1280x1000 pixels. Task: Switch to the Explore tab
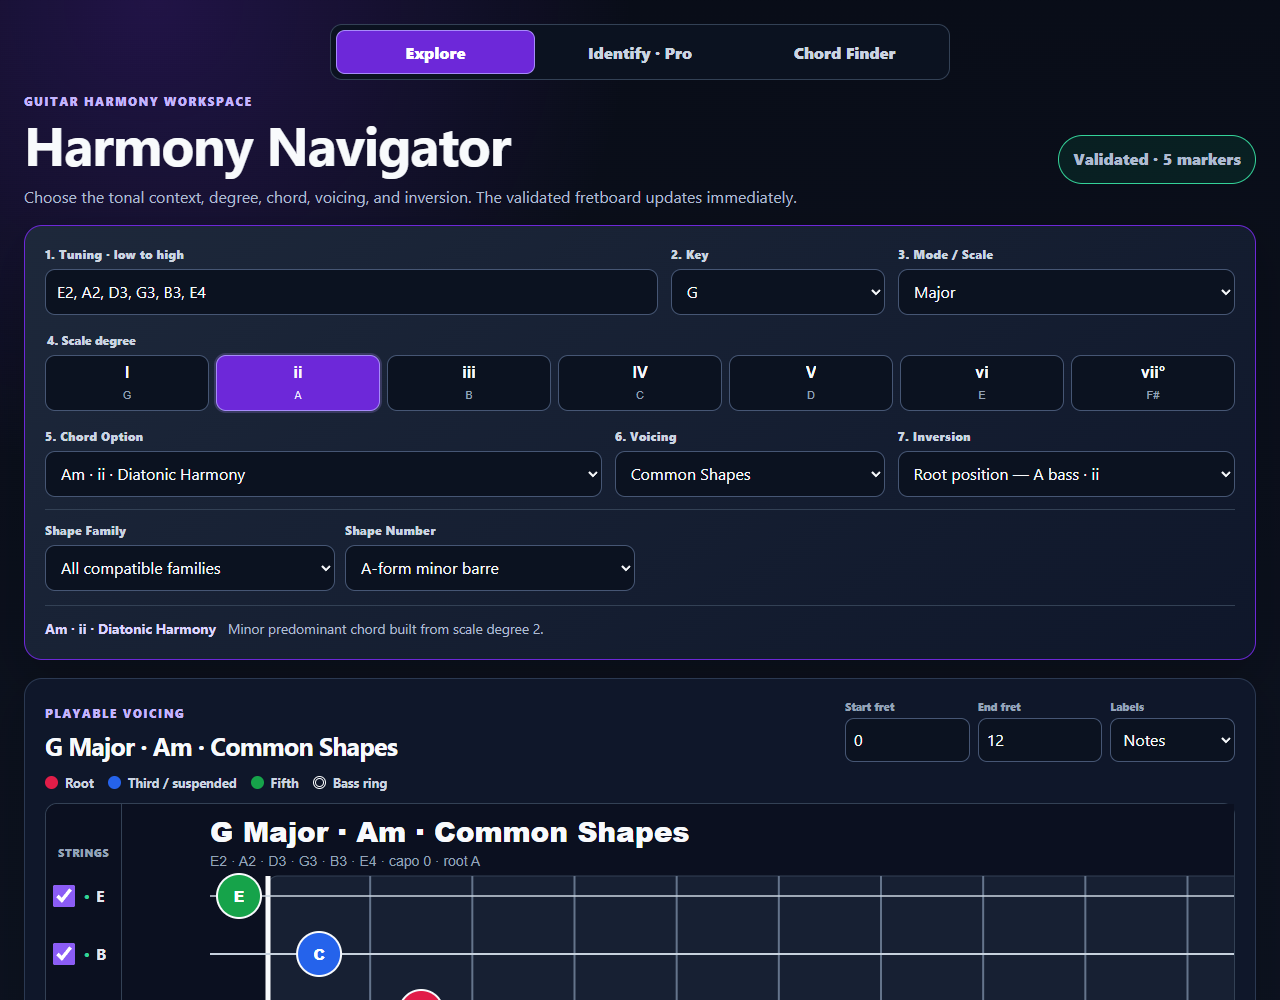coord(435,52)
